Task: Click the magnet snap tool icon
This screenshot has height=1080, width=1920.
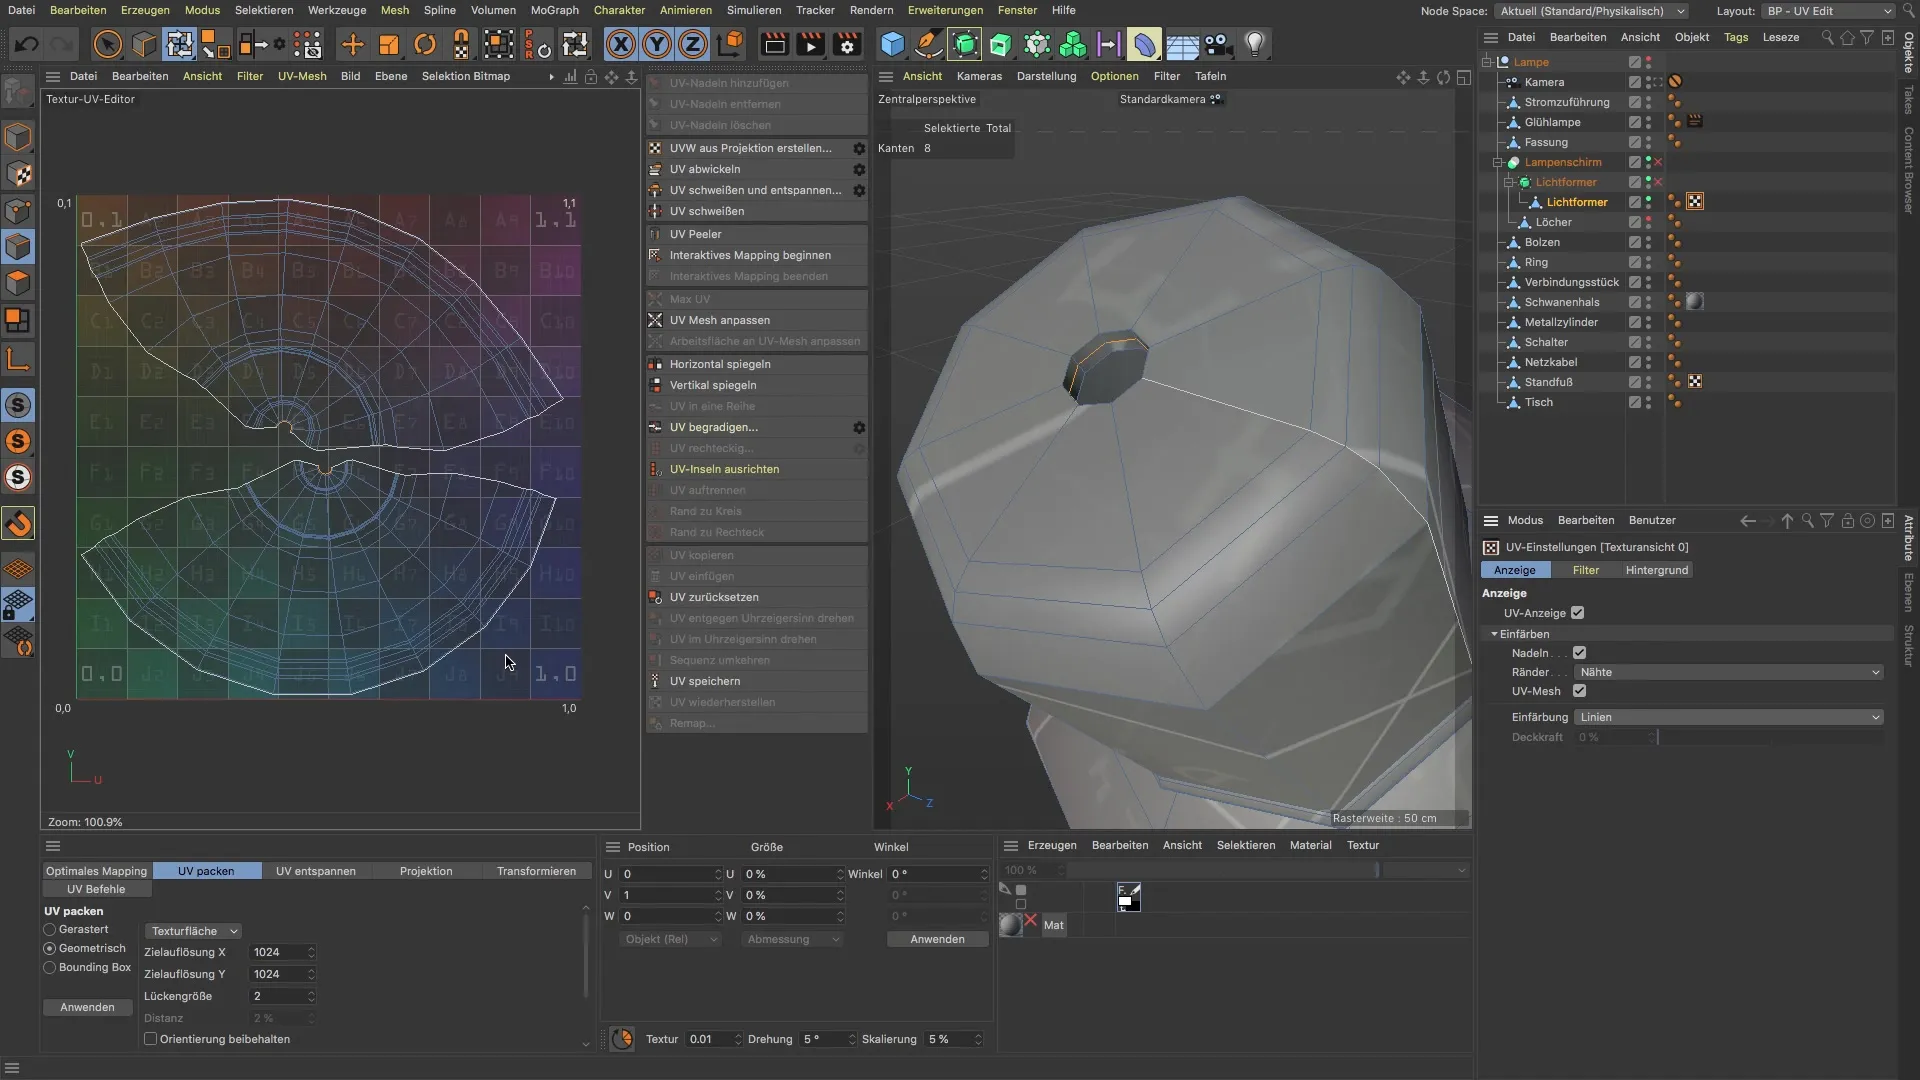Action: point(19,523)
